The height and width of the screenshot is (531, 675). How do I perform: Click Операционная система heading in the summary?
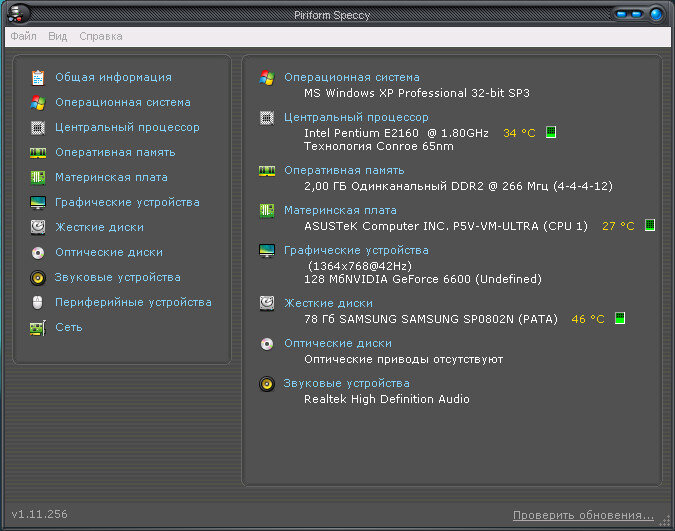(352, 78)
